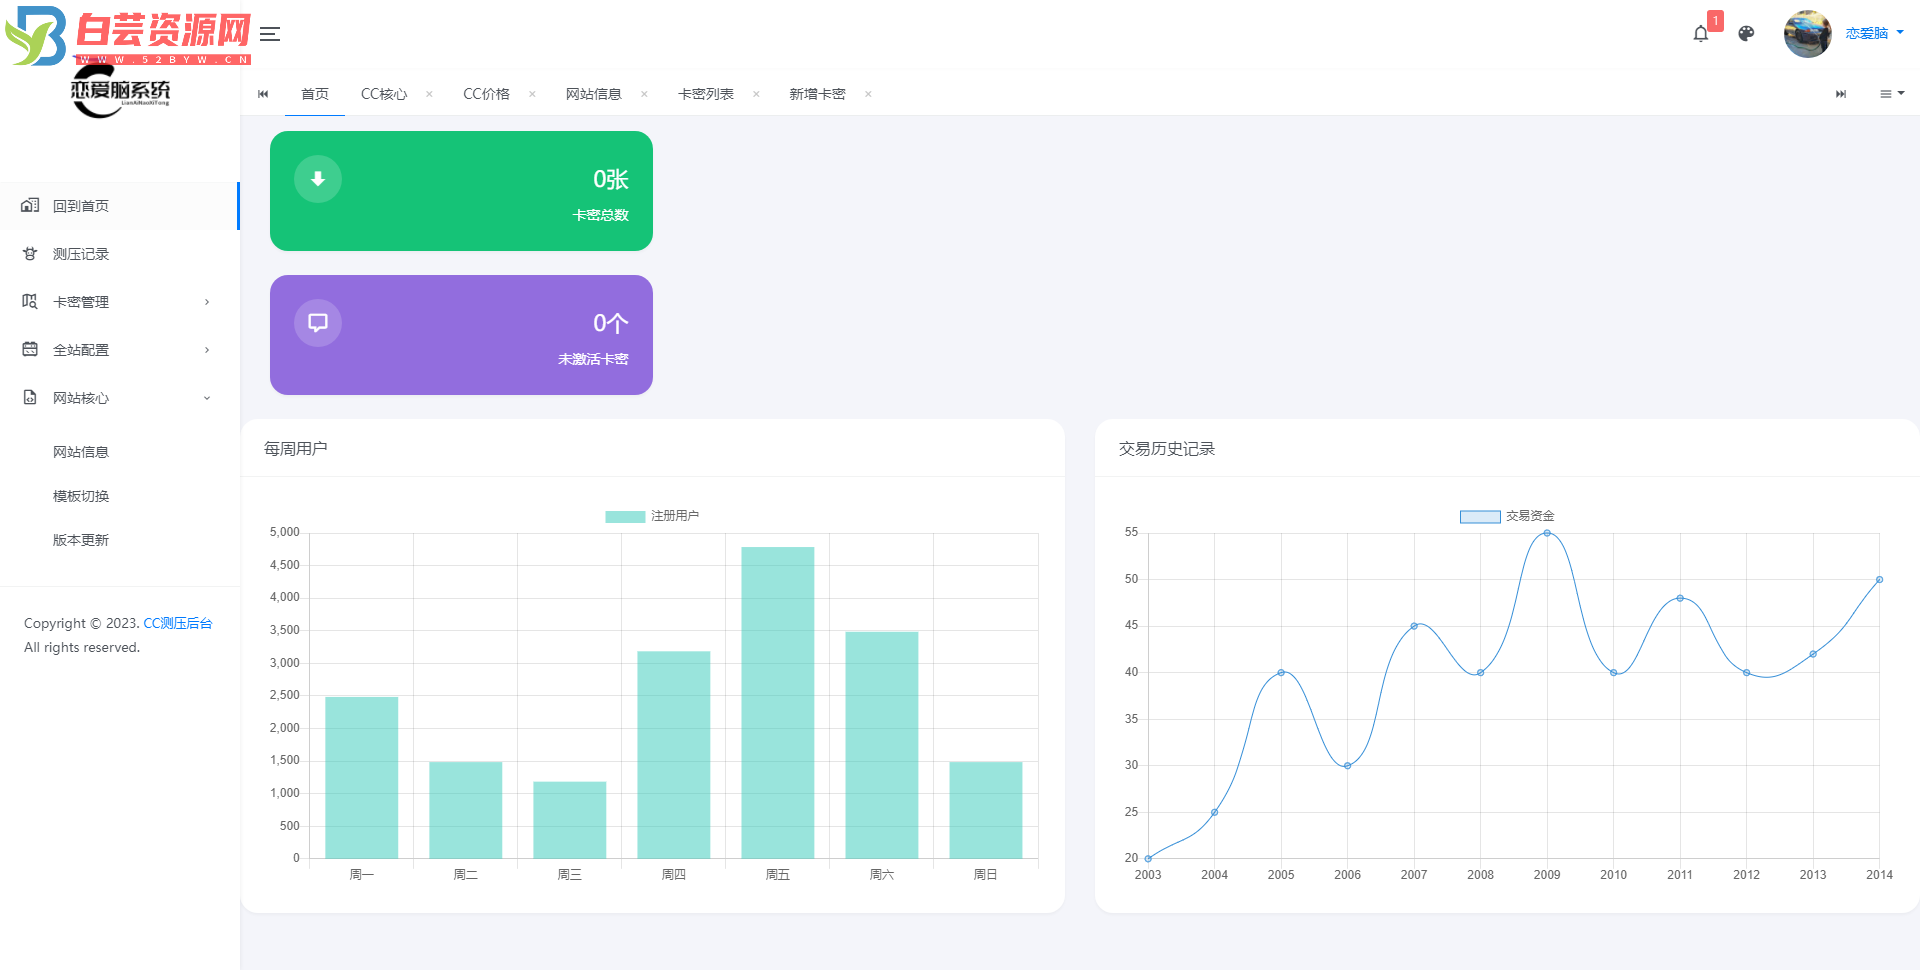Screen dimensions: 1920x970
Task: Click the 周四 bar in chart
Action: coord(674,754)
